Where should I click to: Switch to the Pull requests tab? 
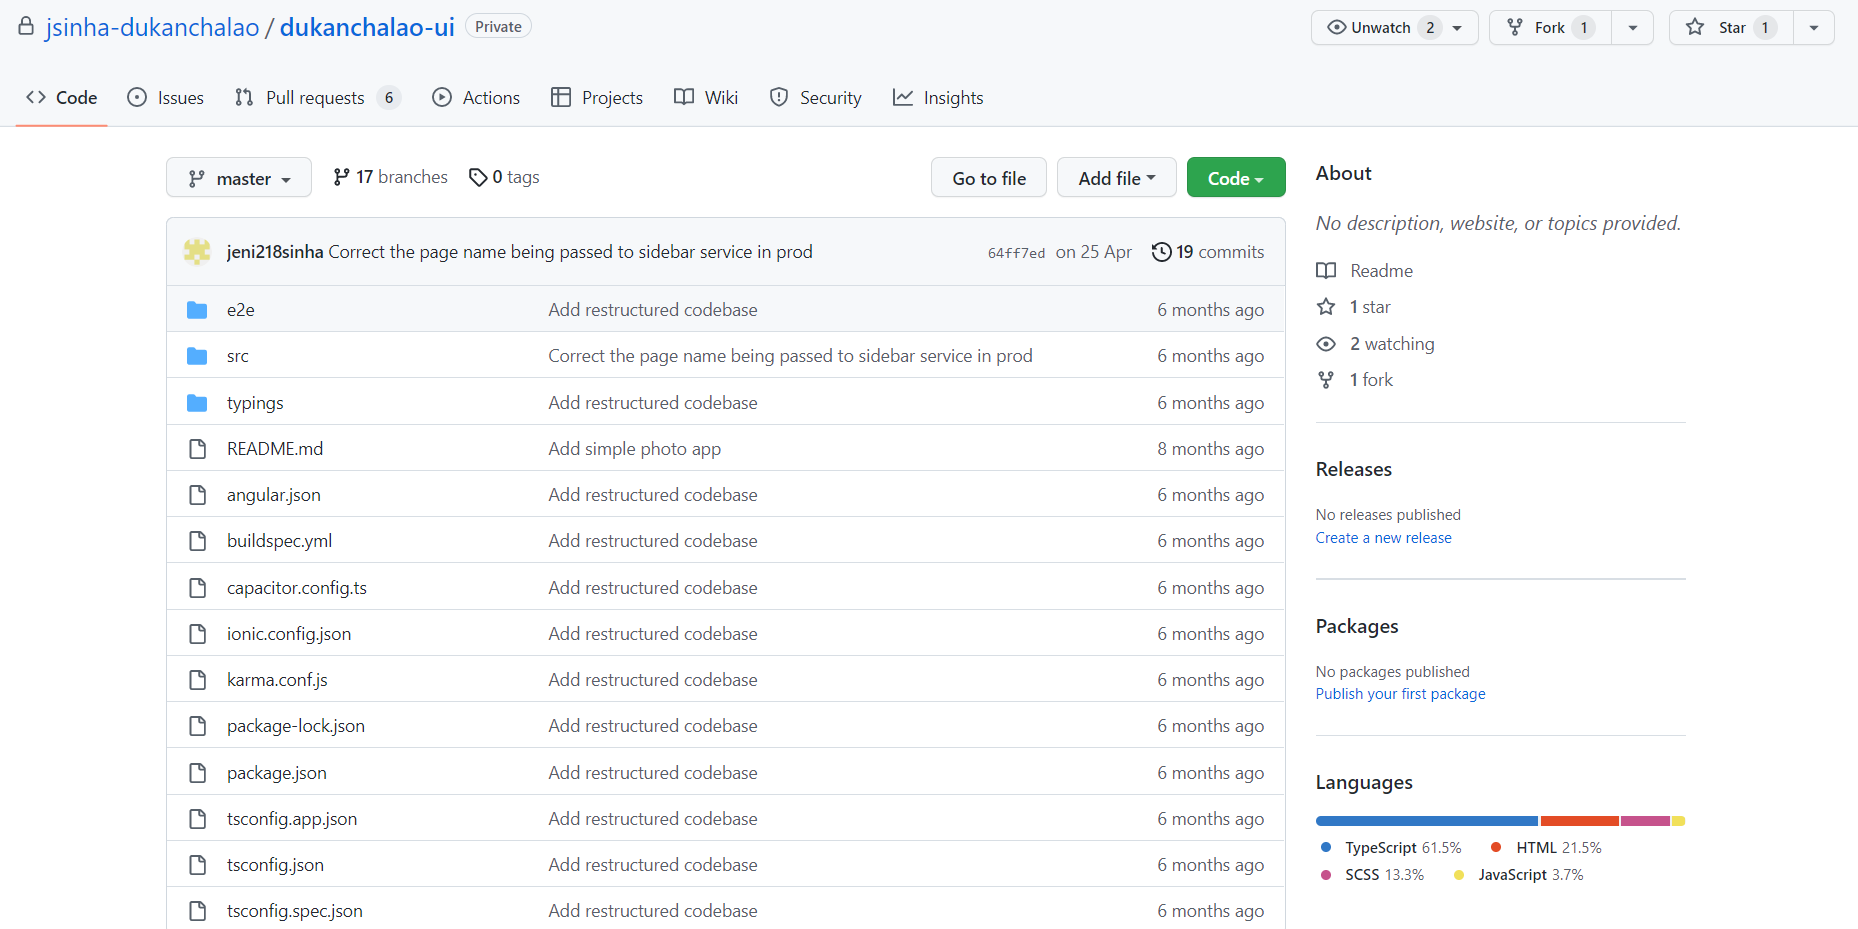coord(313,97)
